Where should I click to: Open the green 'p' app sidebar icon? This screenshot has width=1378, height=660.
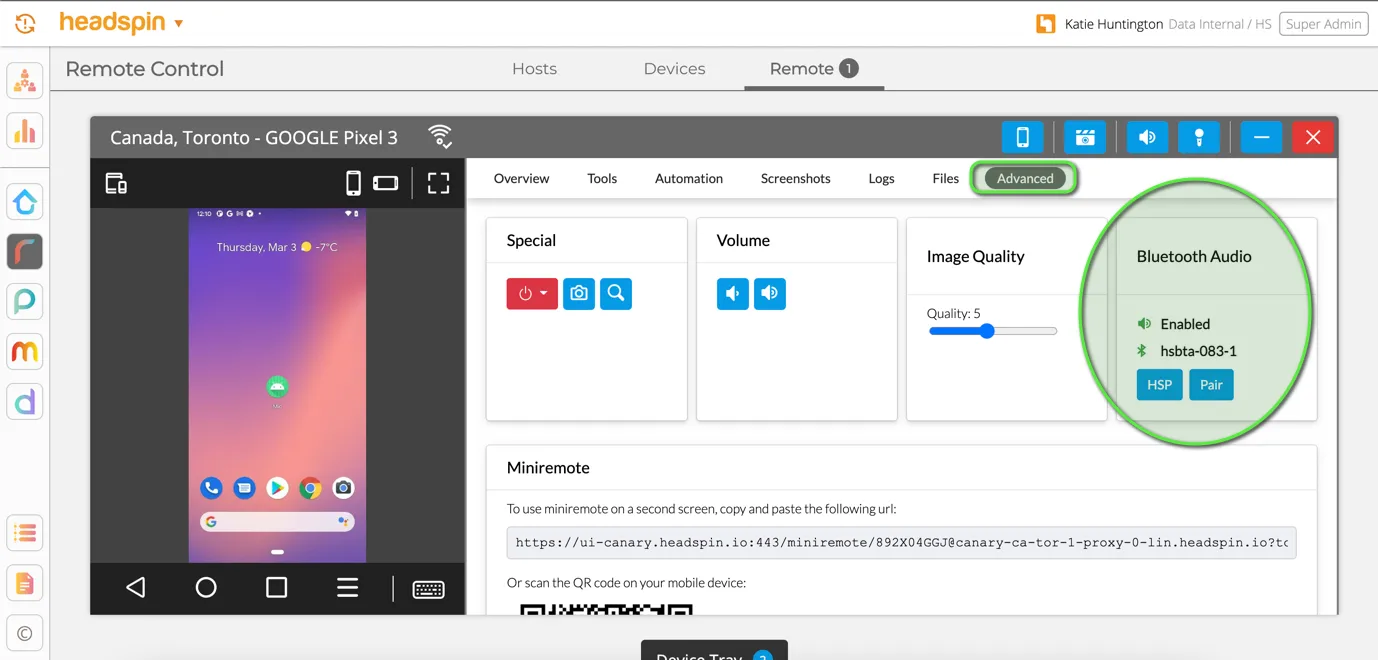(25, 301)
